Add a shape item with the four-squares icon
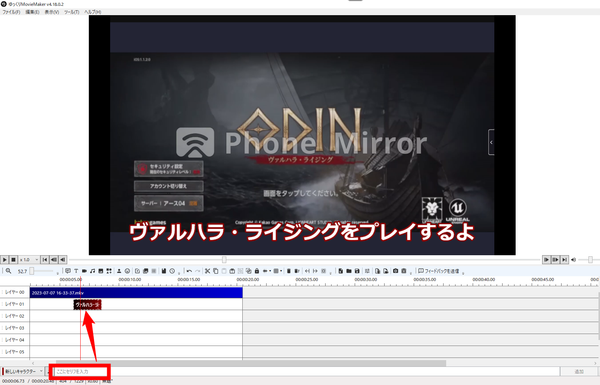 pos(109,271)
